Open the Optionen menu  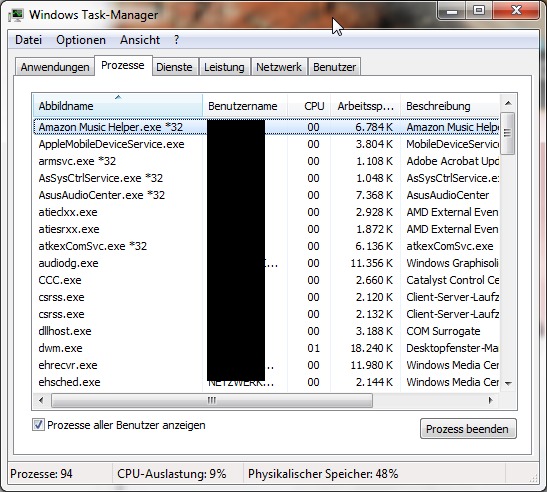click(81, 40)
